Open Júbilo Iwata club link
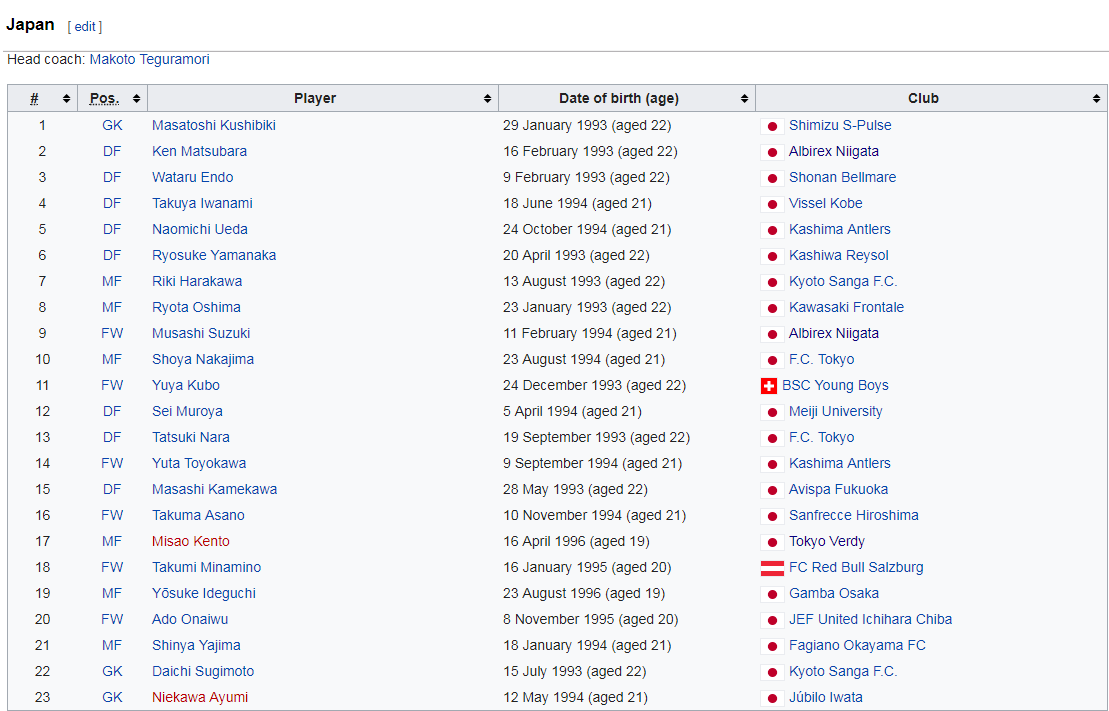 (x=826, y=698)
